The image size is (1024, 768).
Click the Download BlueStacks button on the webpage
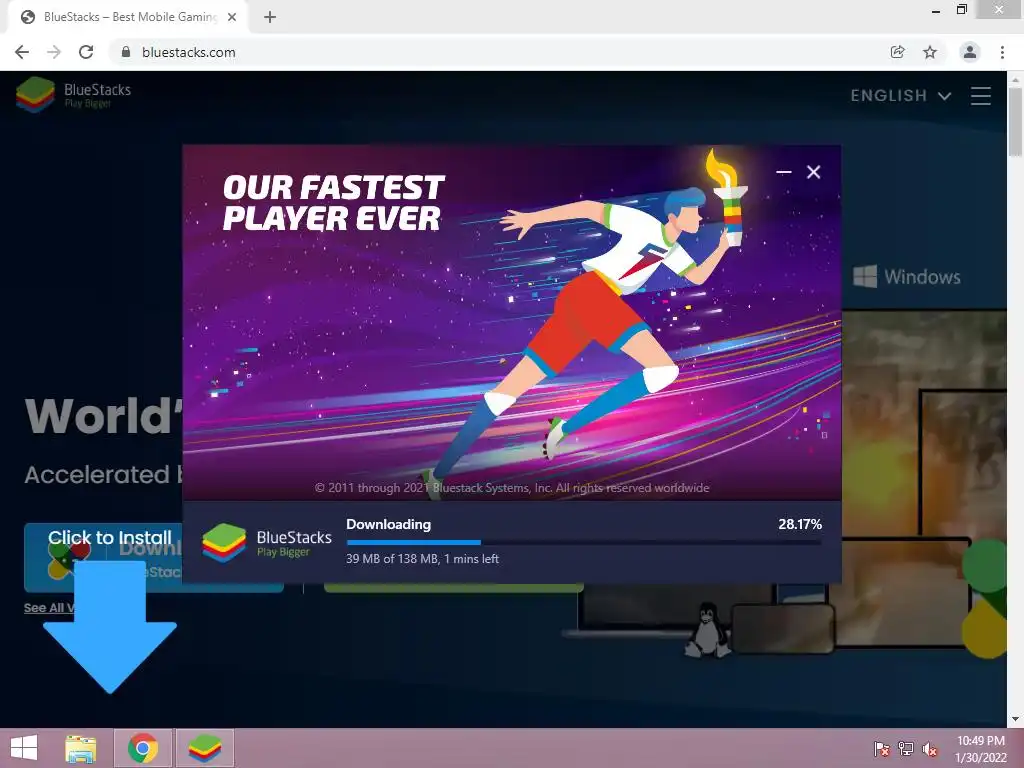pyautogui.click(x=154, y=557)
